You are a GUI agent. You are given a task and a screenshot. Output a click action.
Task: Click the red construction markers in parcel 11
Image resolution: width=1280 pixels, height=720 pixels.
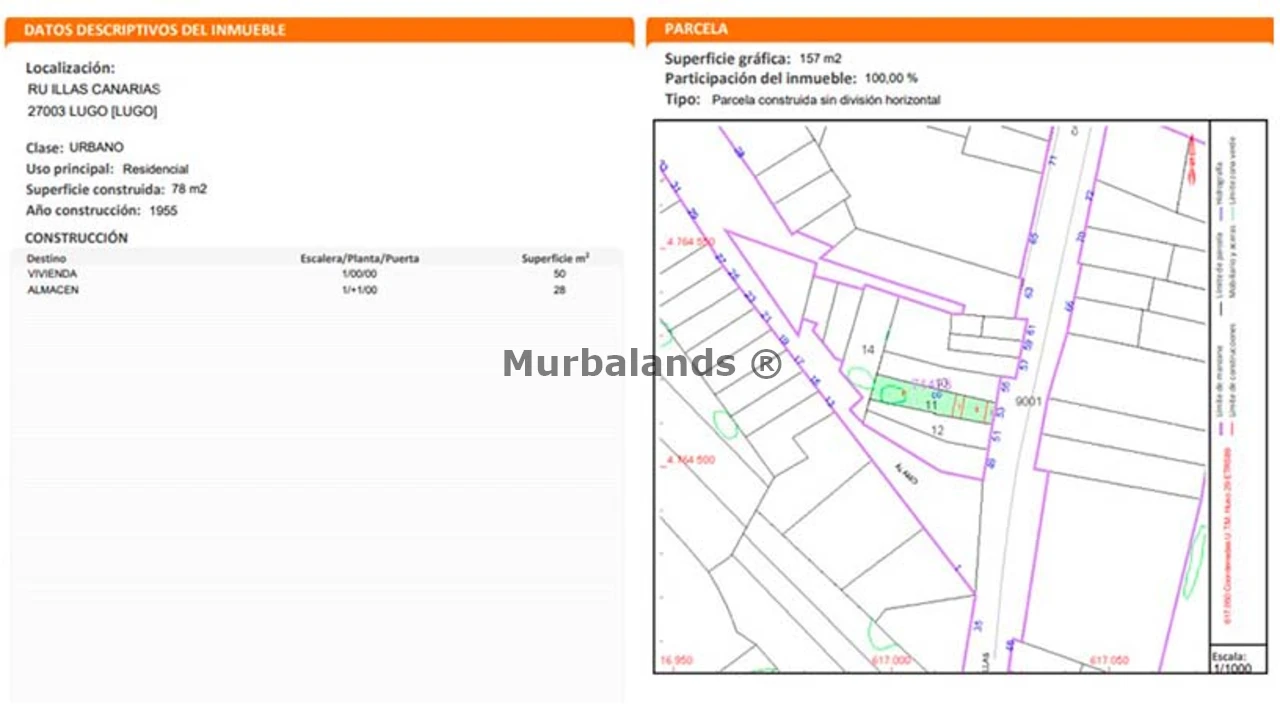point(970,409)
